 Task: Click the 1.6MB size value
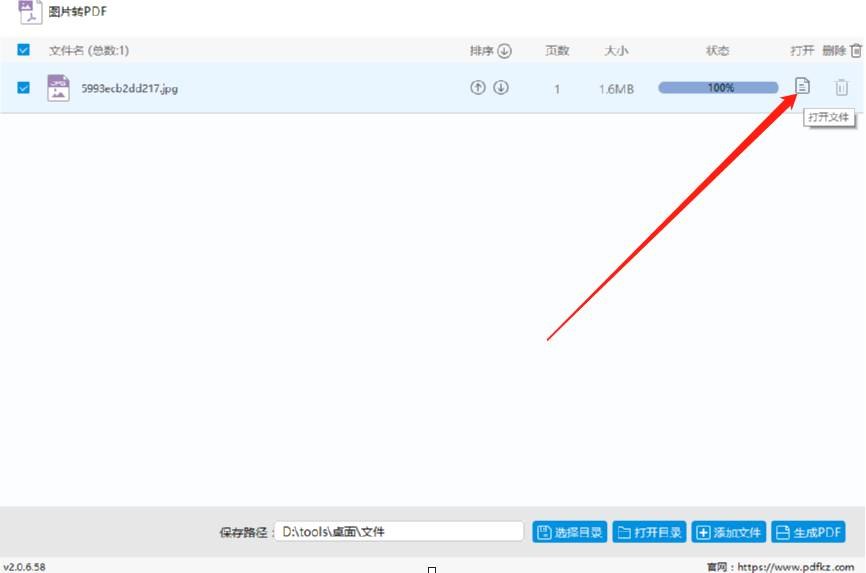pos(616,89)
